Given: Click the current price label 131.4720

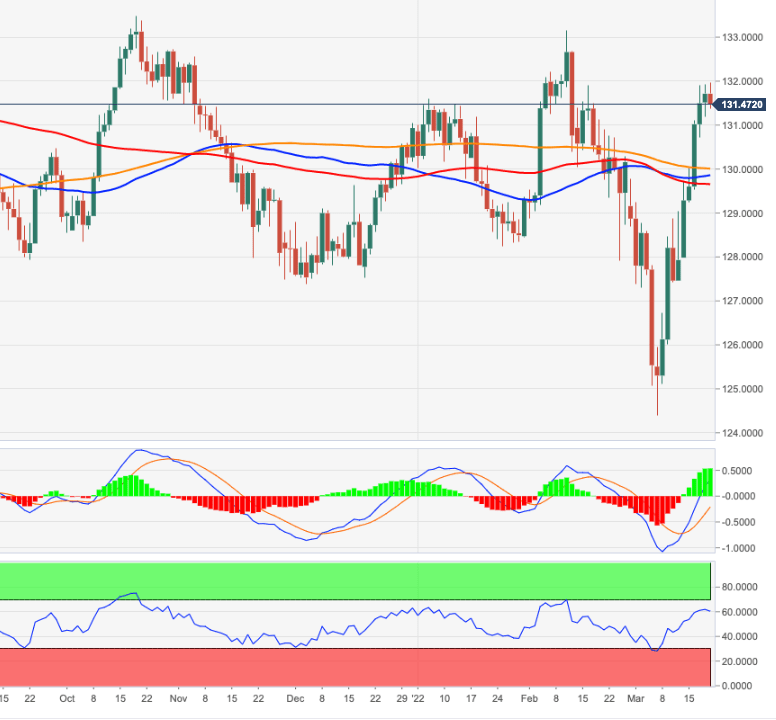Looking at the screenshot, I should tap(740, 104).
